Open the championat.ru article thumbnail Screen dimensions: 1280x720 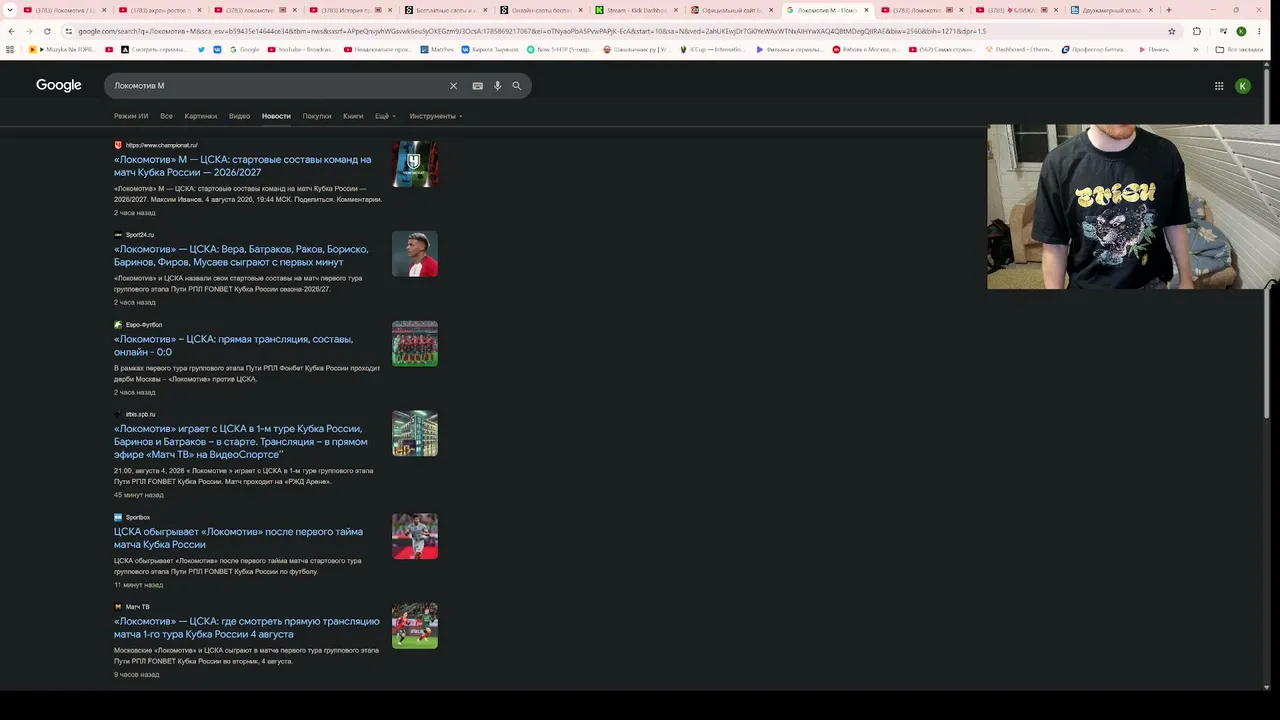(415, 164)
